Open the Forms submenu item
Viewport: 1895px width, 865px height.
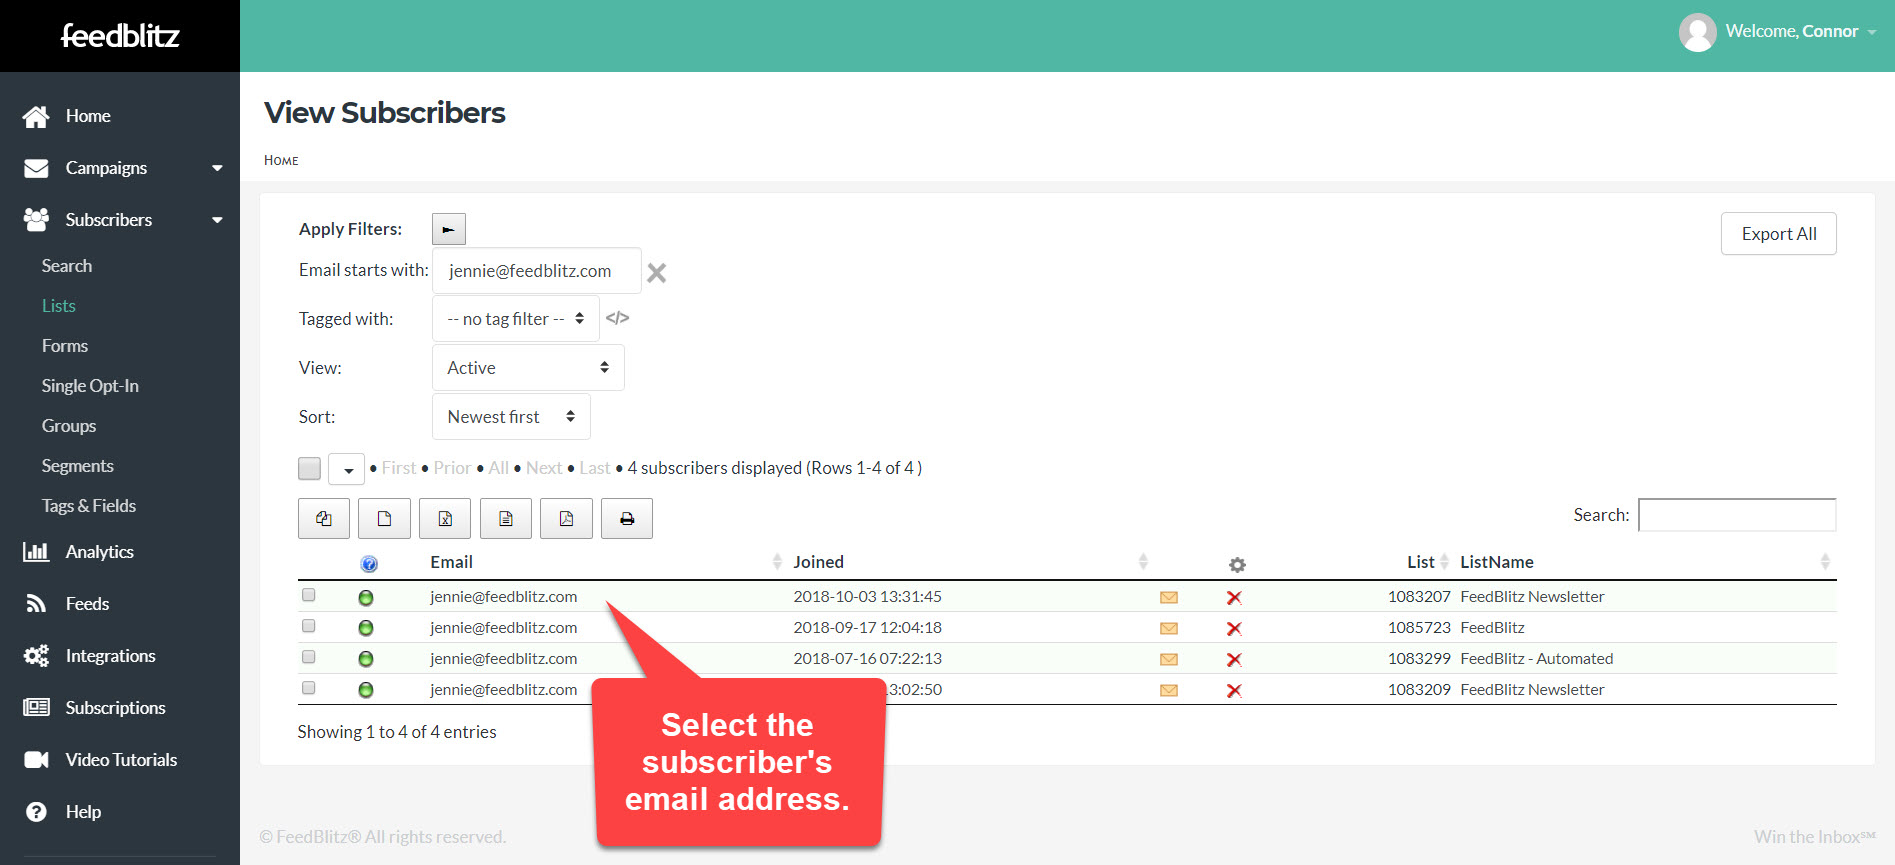coord(65,346)
